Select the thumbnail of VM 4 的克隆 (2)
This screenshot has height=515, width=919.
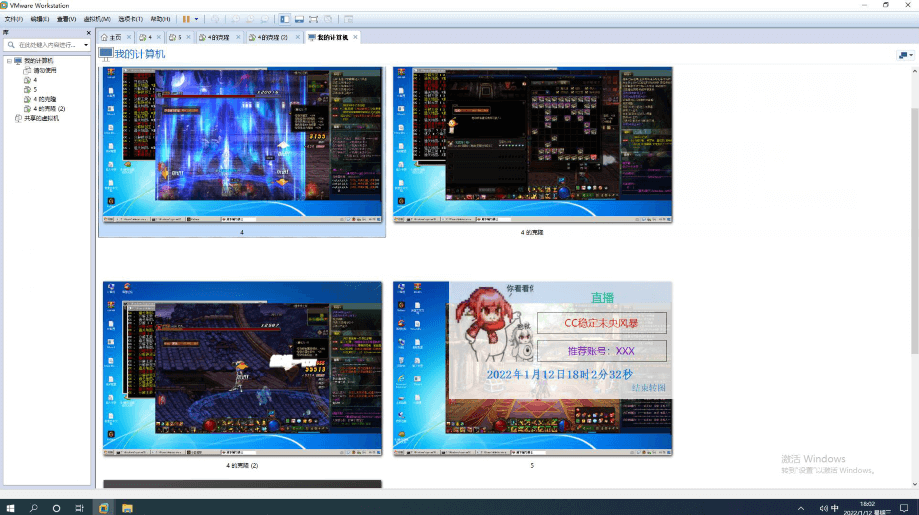[242, 369]
